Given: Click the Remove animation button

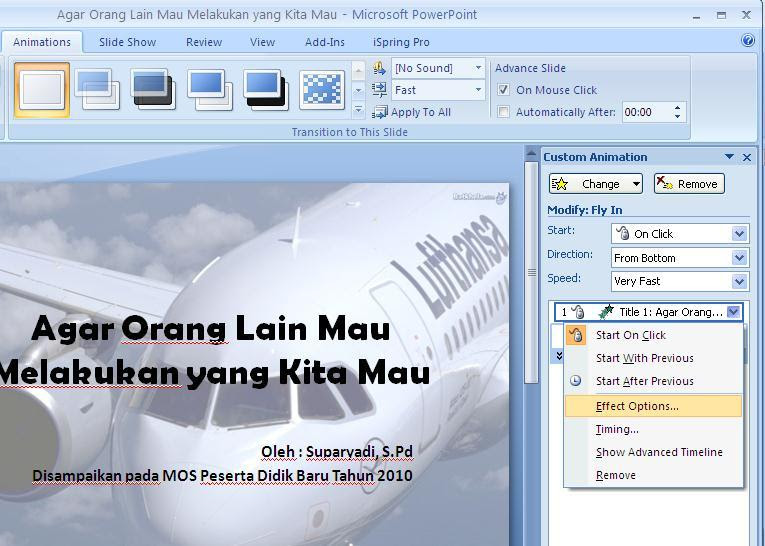Looking at the screenshot, I should point(689,184).
